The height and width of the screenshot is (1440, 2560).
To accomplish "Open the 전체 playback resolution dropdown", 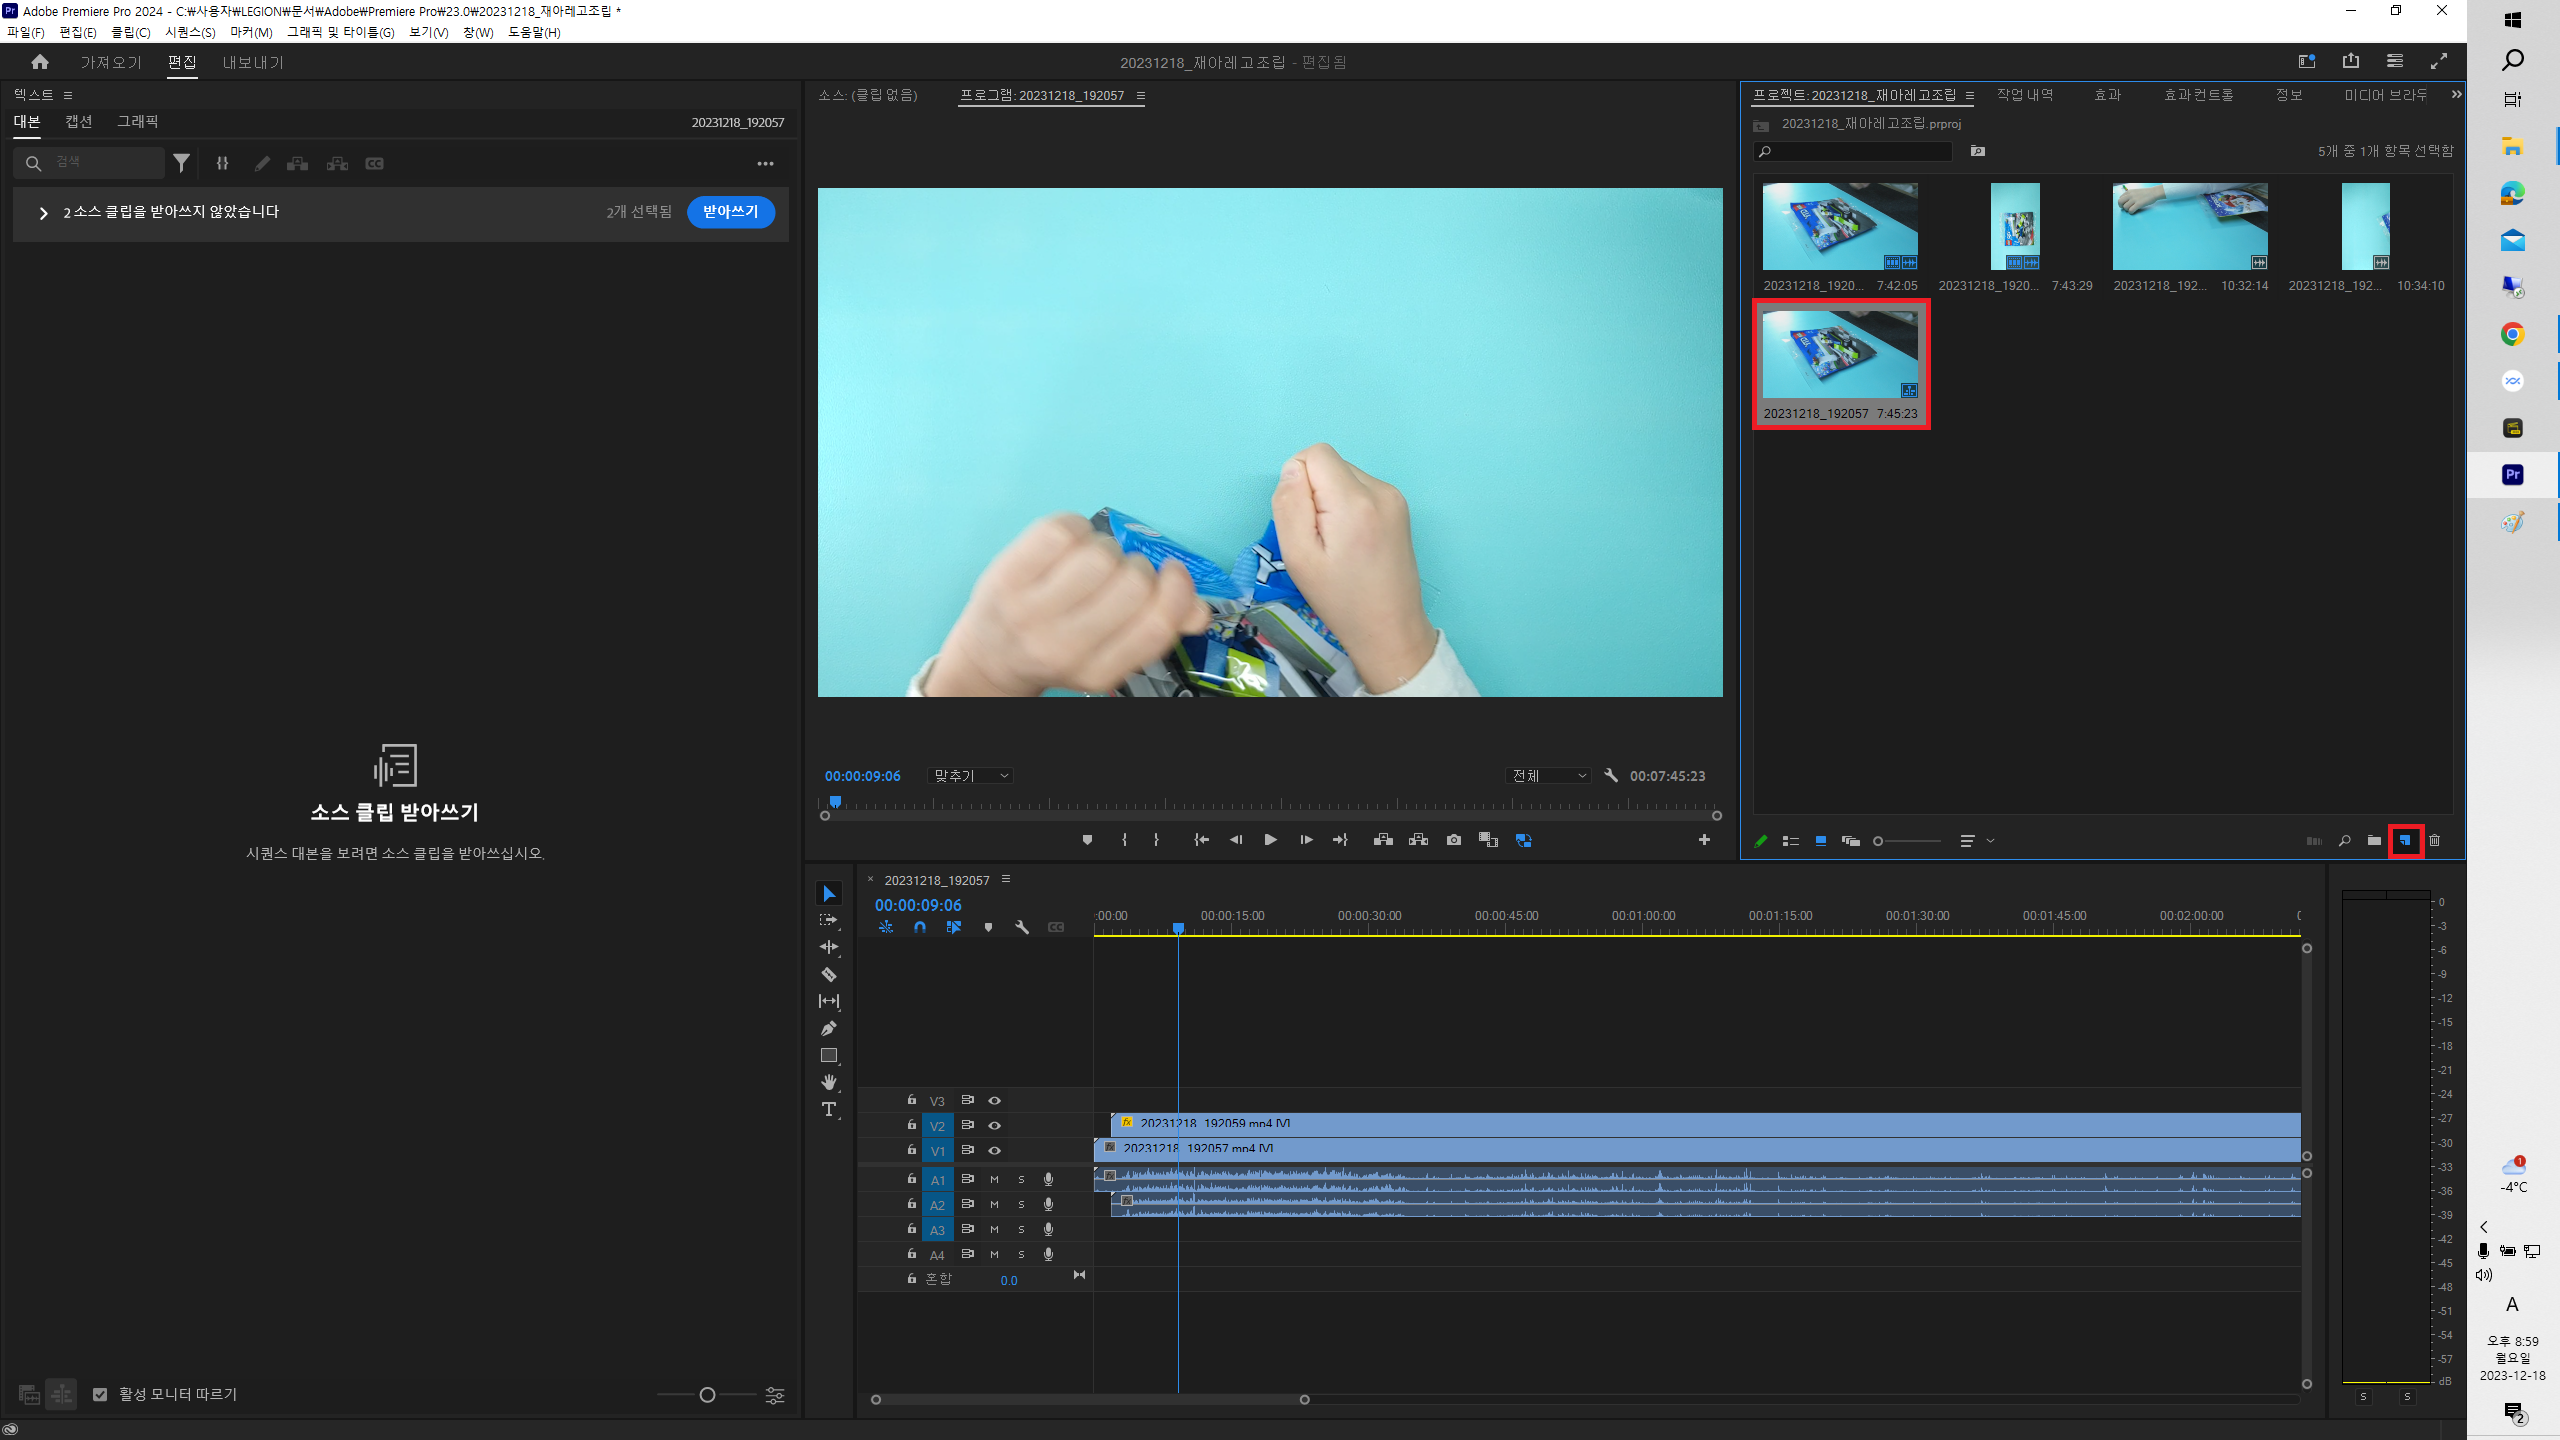I will point(1548,776).
